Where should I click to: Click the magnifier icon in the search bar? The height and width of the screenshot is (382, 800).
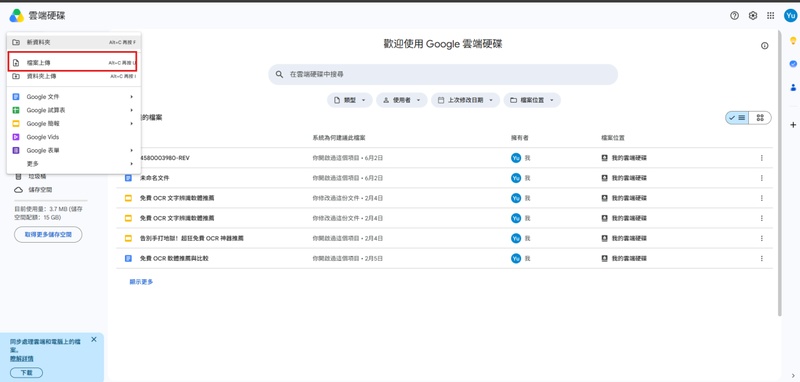279,74
